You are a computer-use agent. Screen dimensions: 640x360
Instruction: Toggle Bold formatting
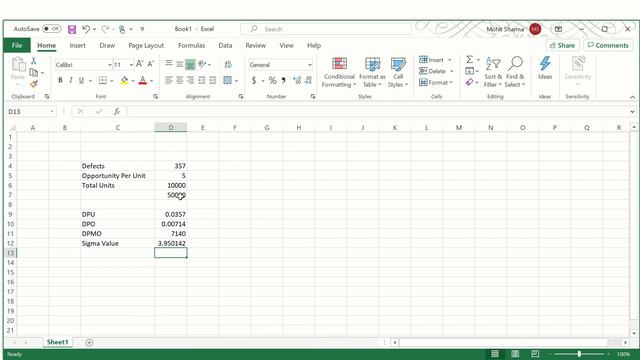[x=60, y=80]
